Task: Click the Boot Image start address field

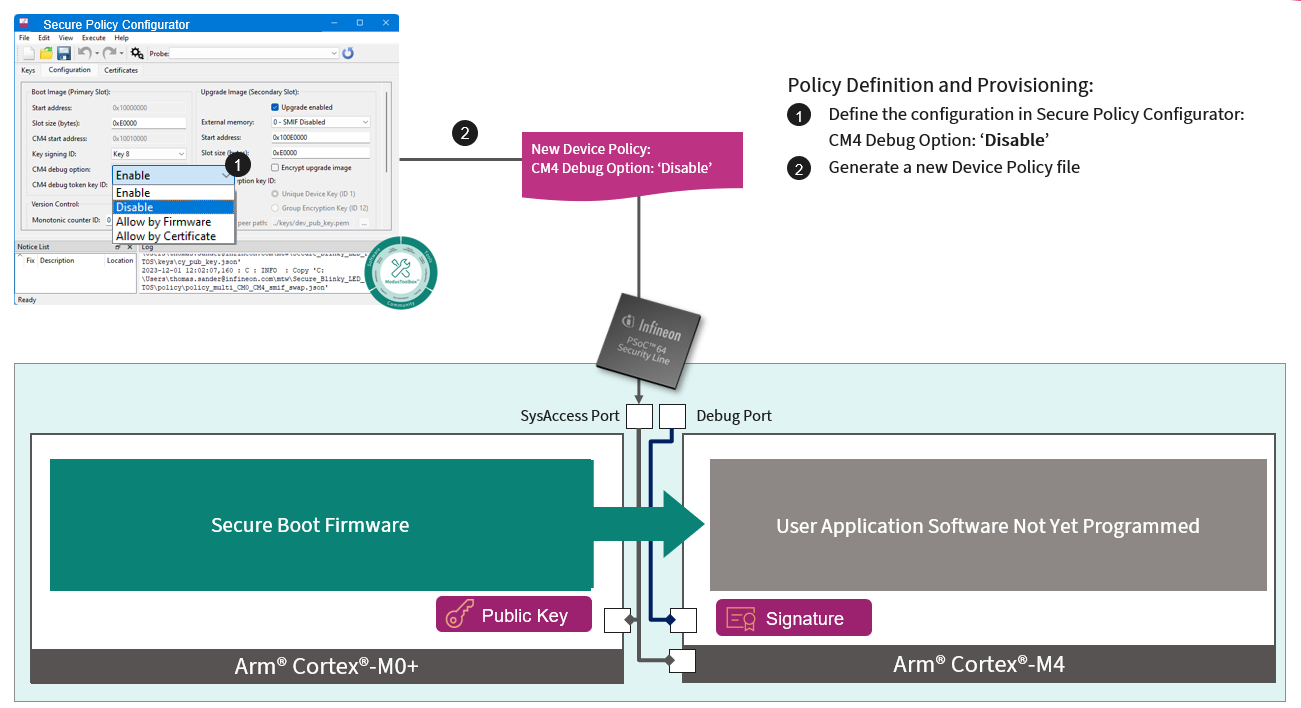Action: [x=149, y=107]
